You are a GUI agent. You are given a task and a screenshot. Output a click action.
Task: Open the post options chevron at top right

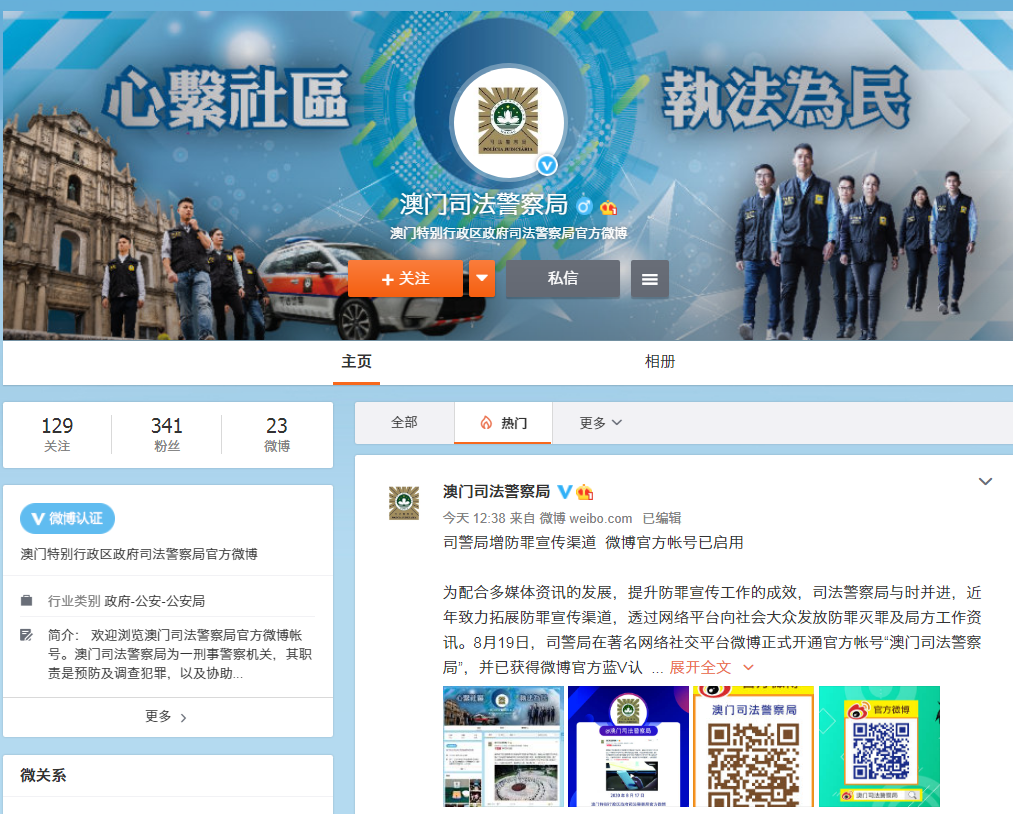click(x=985, y=481)
